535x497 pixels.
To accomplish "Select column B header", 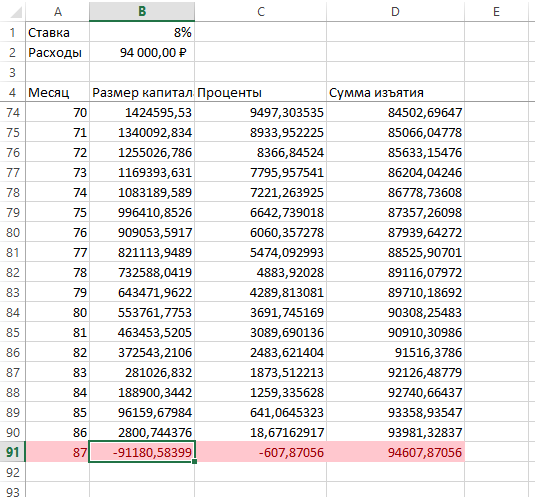I will pos(142,11).
